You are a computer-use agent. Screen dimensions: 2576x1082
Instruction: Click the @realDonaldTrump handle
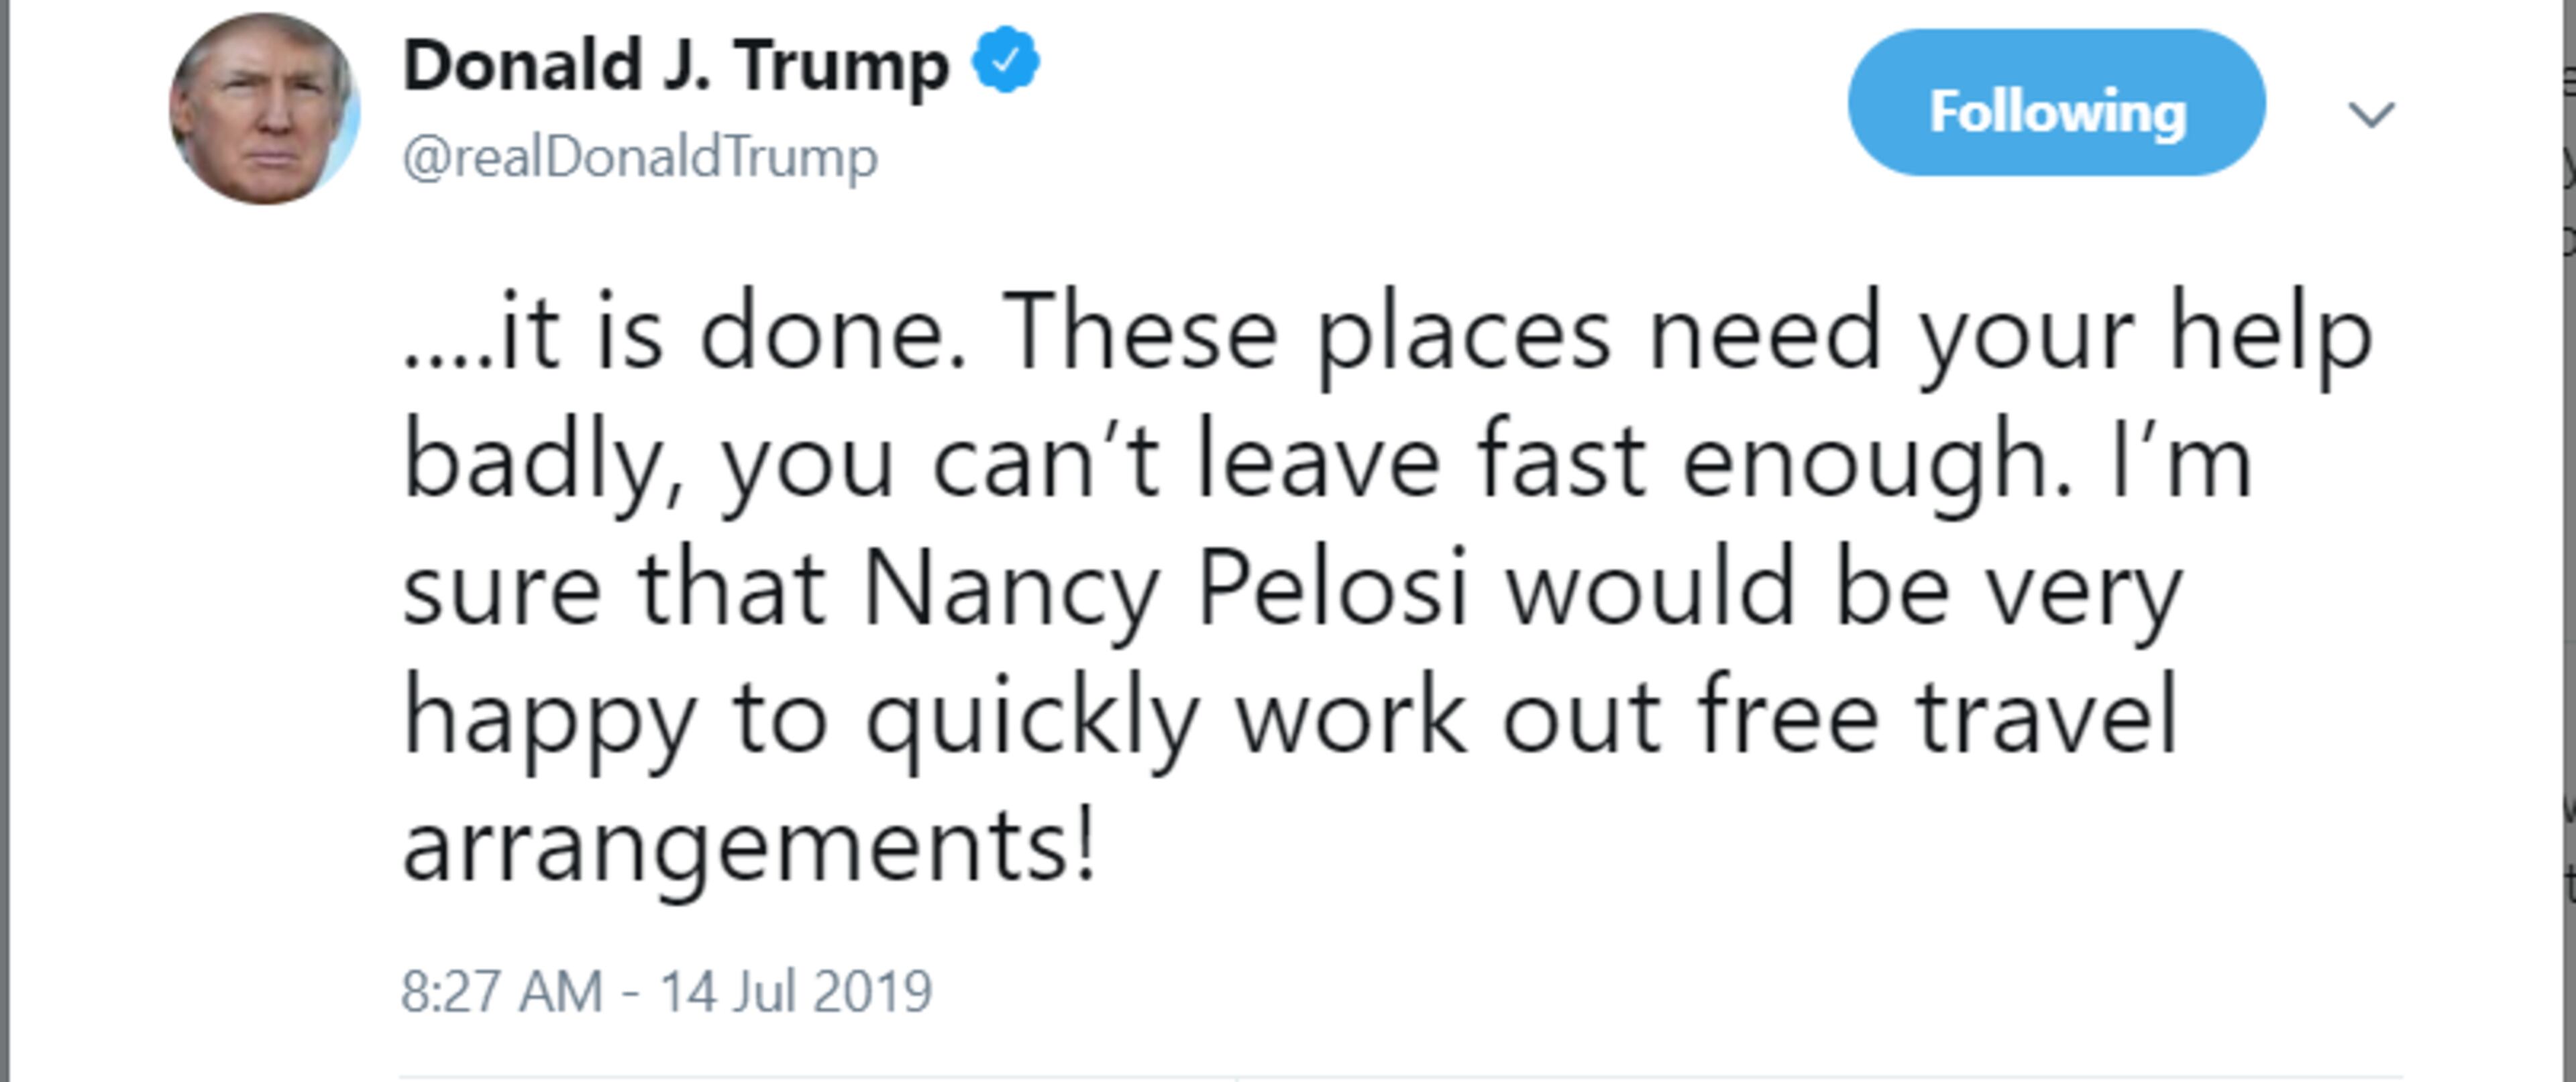click(640, 157)
